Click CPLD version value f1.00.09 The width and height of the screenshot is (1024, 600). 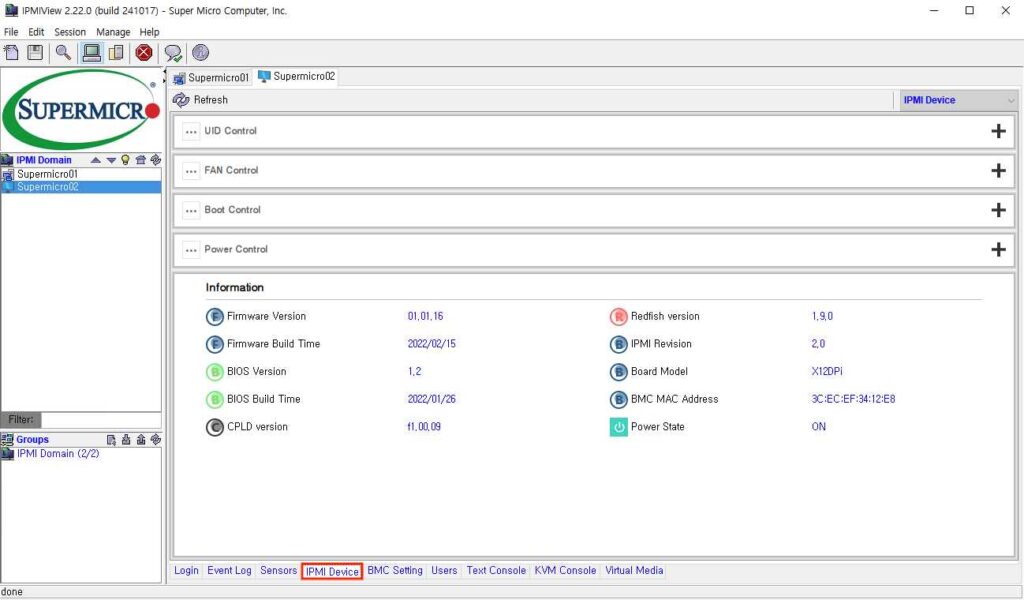click(x=424, y=426)
